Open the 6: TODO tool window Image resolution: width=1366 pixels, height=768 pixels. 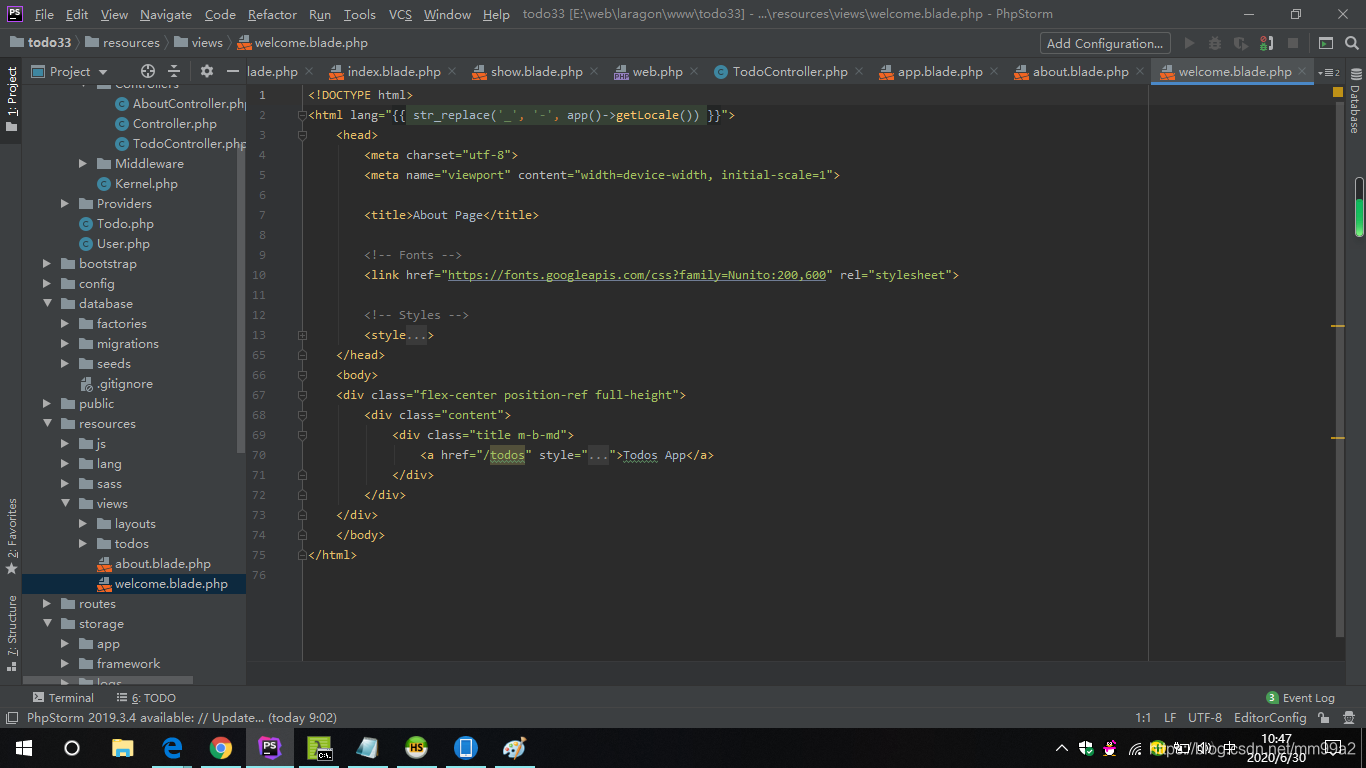tap(146, 698)
